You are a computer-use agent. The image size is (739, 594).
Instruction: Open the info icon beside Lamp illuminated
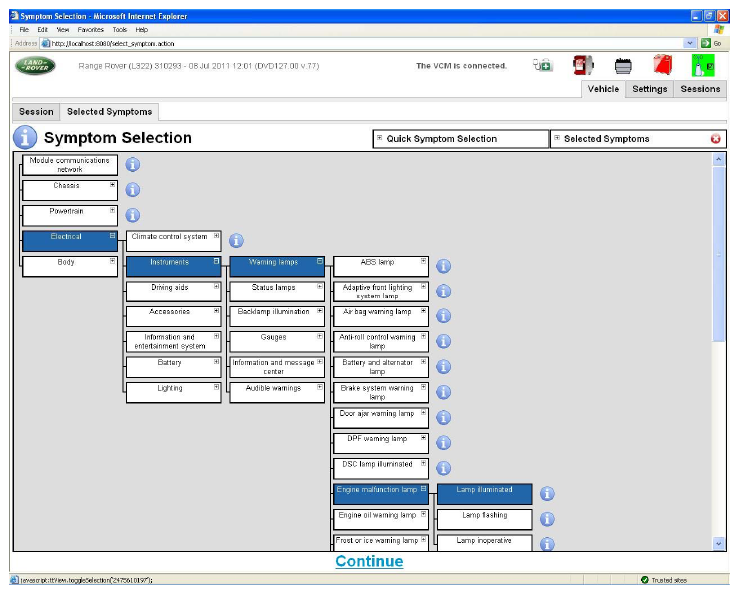(547, 494)
